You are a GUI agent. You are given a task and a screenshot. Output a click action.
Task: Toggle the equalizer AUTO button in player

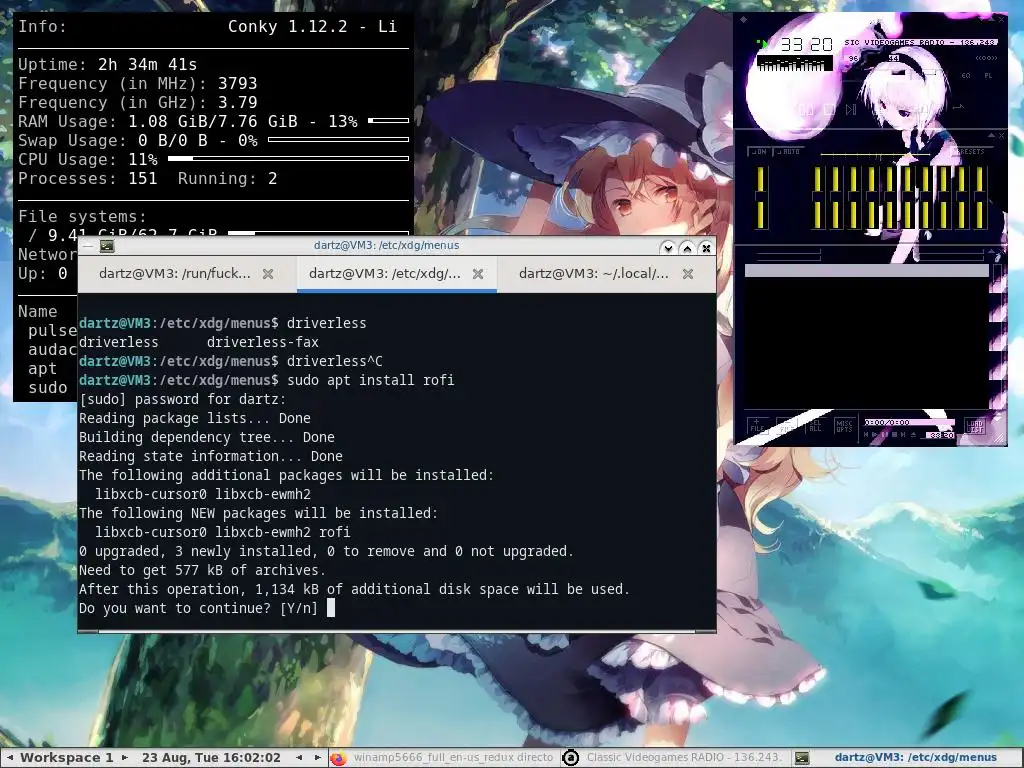point(789,152)
